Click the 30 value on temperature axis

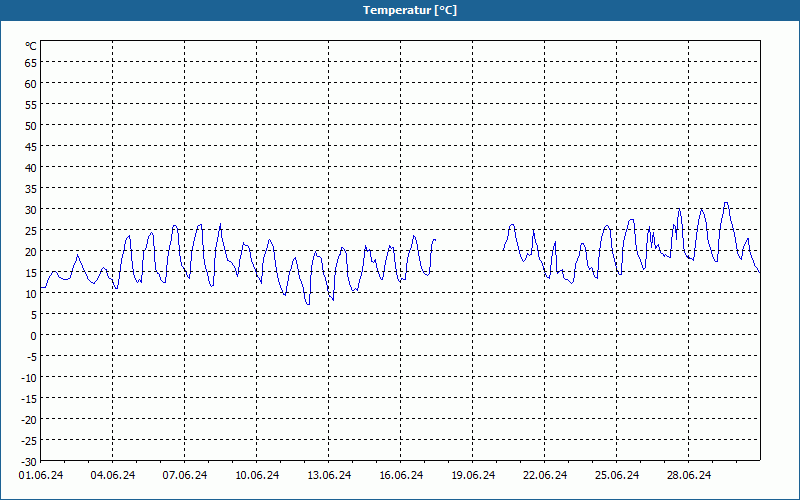tap(31, 210)
